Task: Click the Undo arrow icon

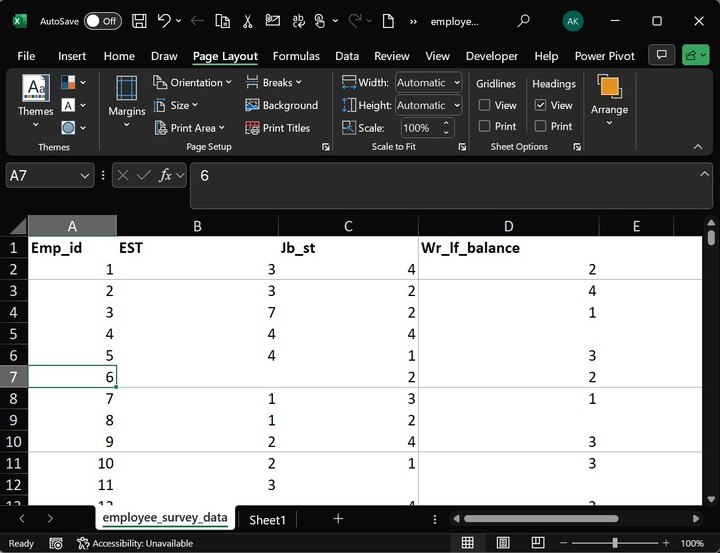Action: point(165,21)
